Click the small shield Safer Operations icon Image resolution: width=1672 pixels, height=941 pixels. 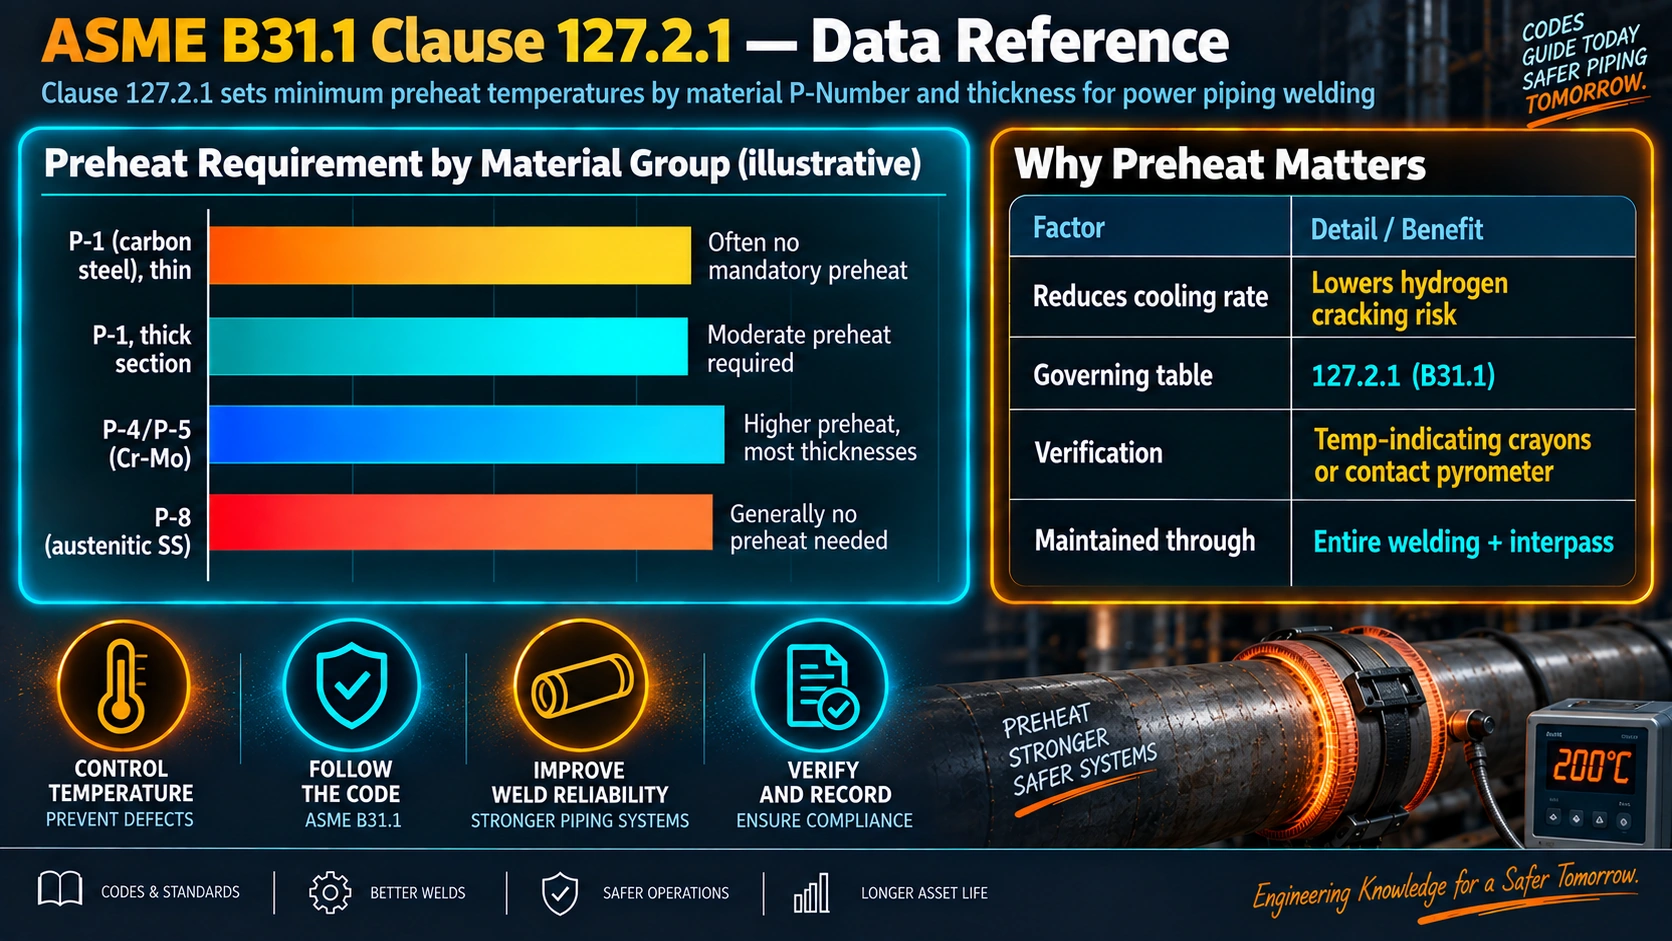click(560, 893)
